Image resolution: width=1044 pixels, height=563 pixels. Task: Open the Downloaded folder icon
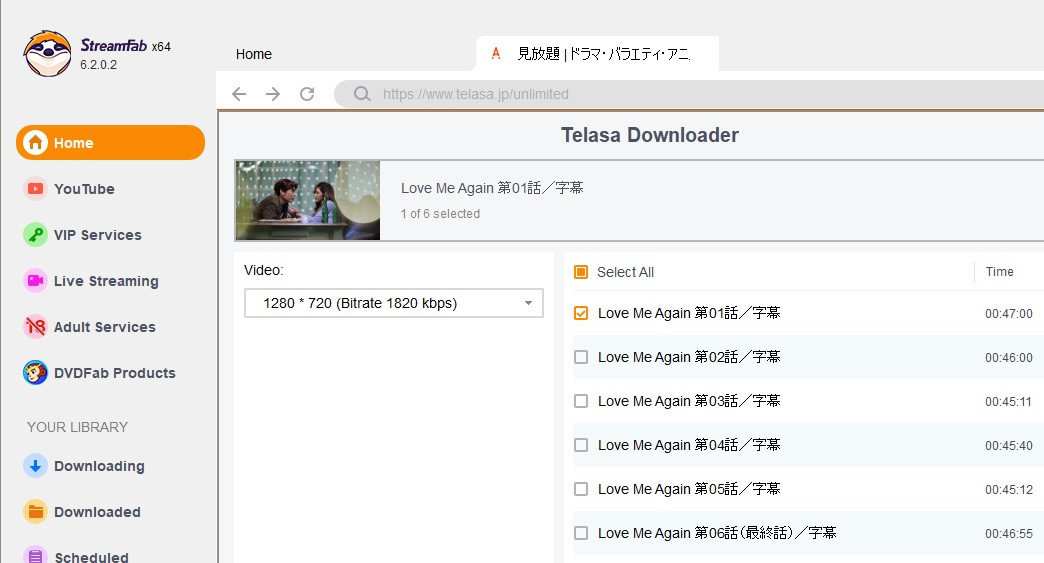click(x=35, y=512)
